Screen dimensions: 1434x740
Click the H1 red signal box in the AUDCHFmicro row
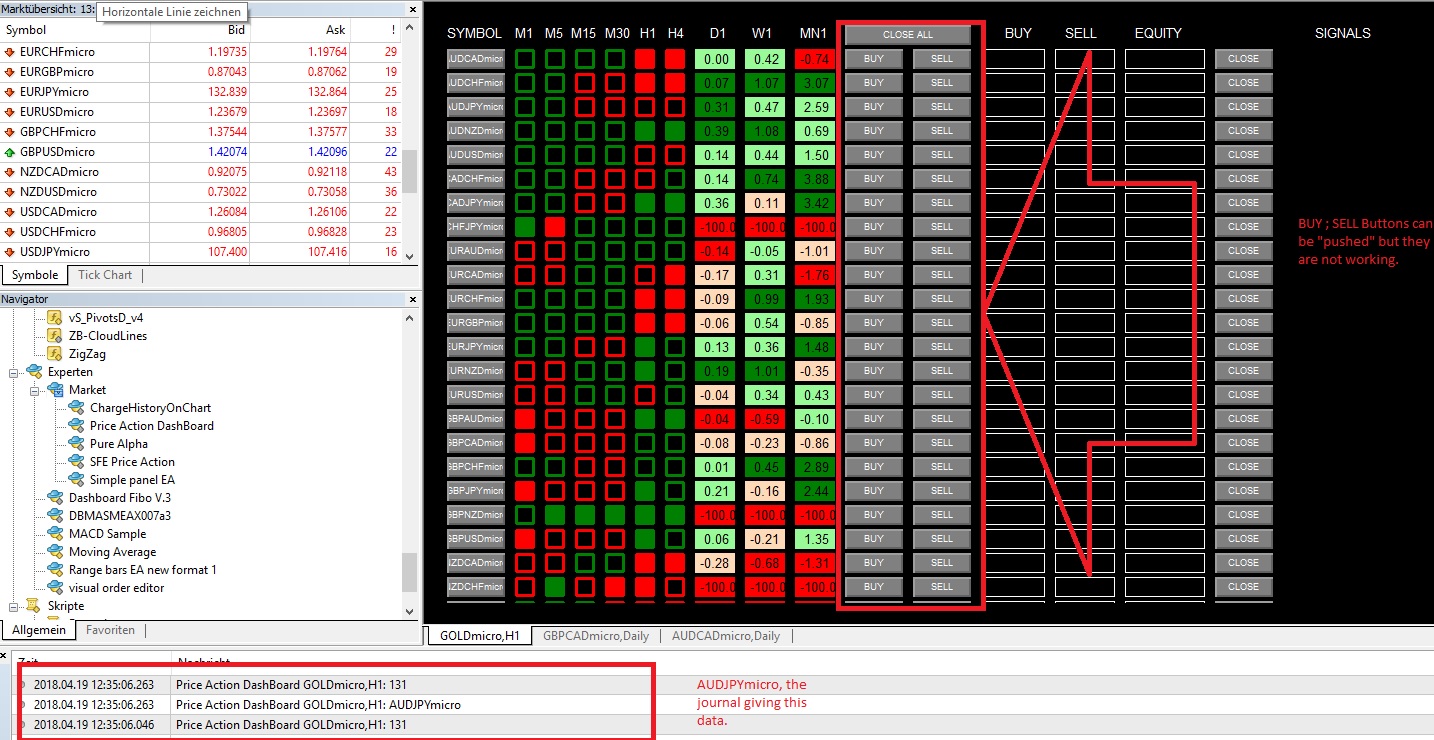pos(645,83)
